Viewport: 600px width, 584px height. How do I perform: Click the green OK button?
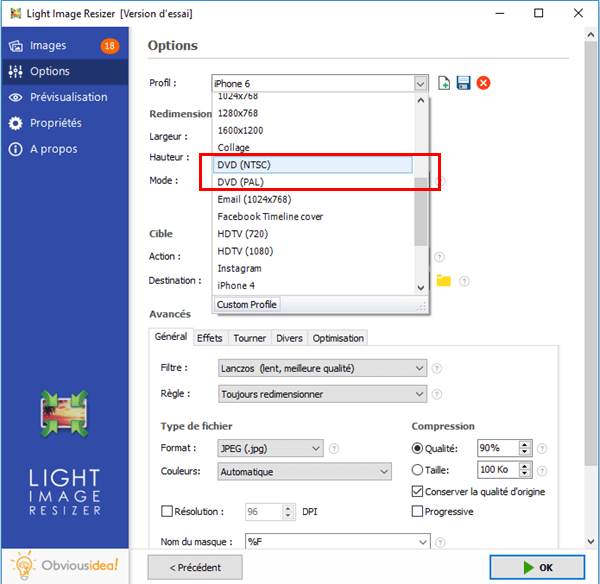pyautogui.click(x=537, y=568)
